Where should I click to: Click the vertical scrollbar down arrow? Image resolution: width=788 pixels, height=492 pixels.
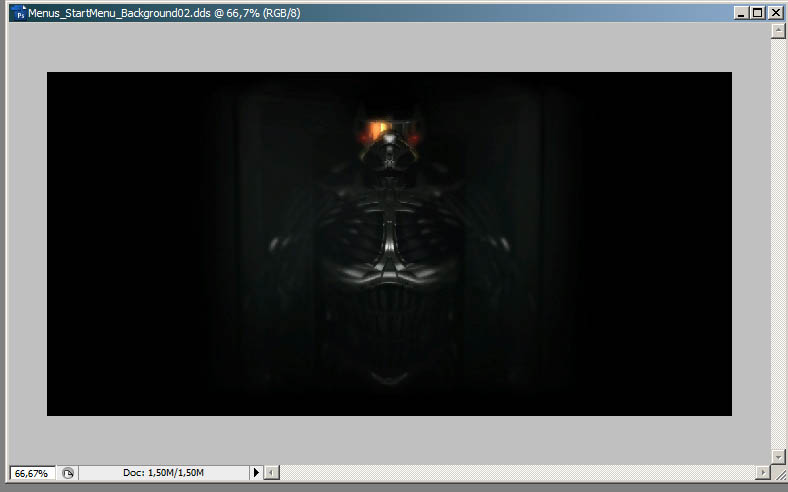click(x=778, y=457)
